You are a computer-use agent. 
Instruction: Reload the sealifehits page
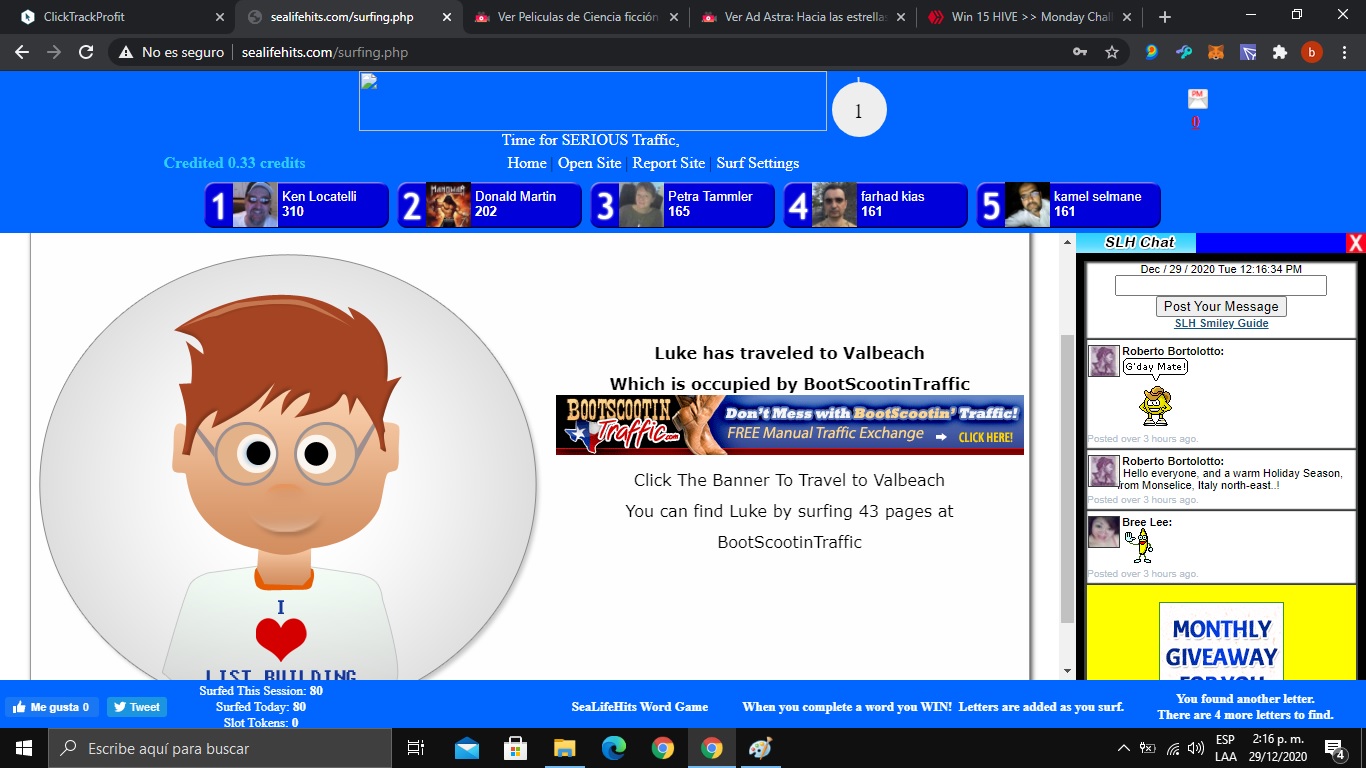[86, 52]
